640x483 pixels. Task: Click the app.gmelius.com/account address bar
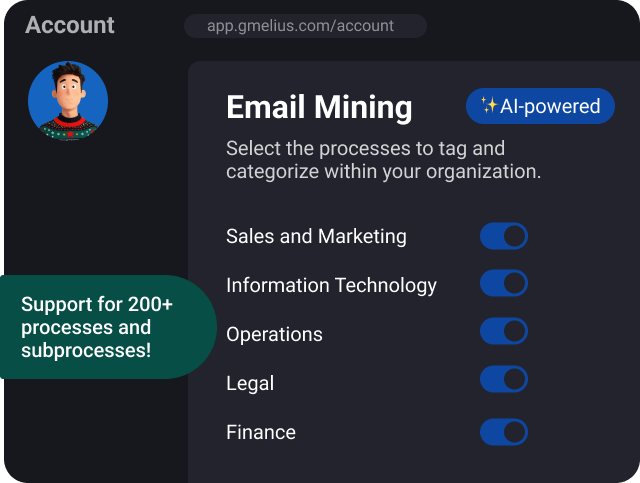305,26
